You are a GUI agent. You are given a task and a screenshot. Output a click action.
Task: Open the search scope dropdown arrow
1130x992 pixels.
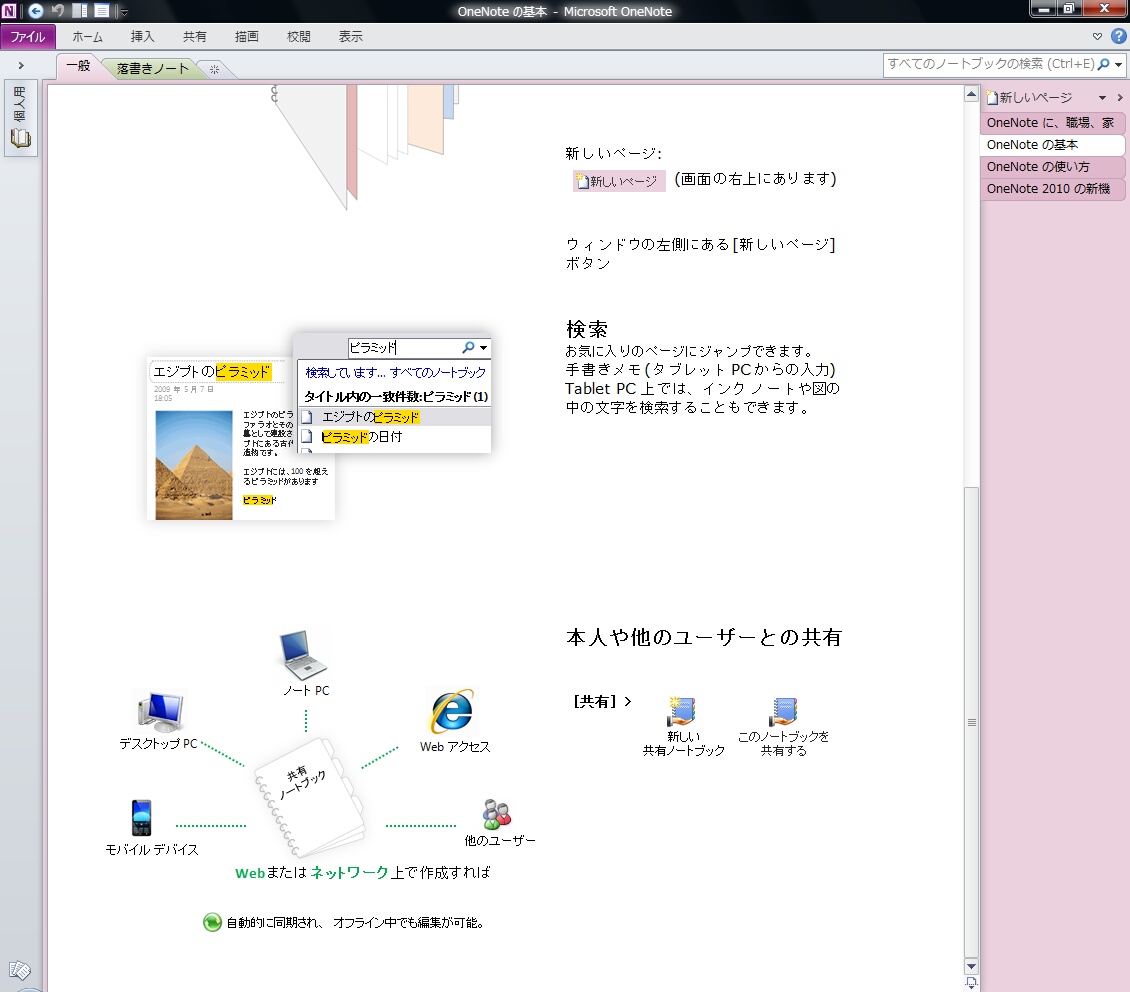coord(1118,65)
